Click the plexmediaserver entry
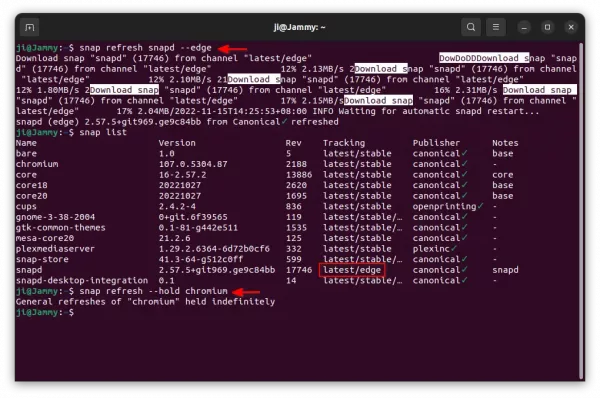 pyautogui.click(x=55, y=249)
